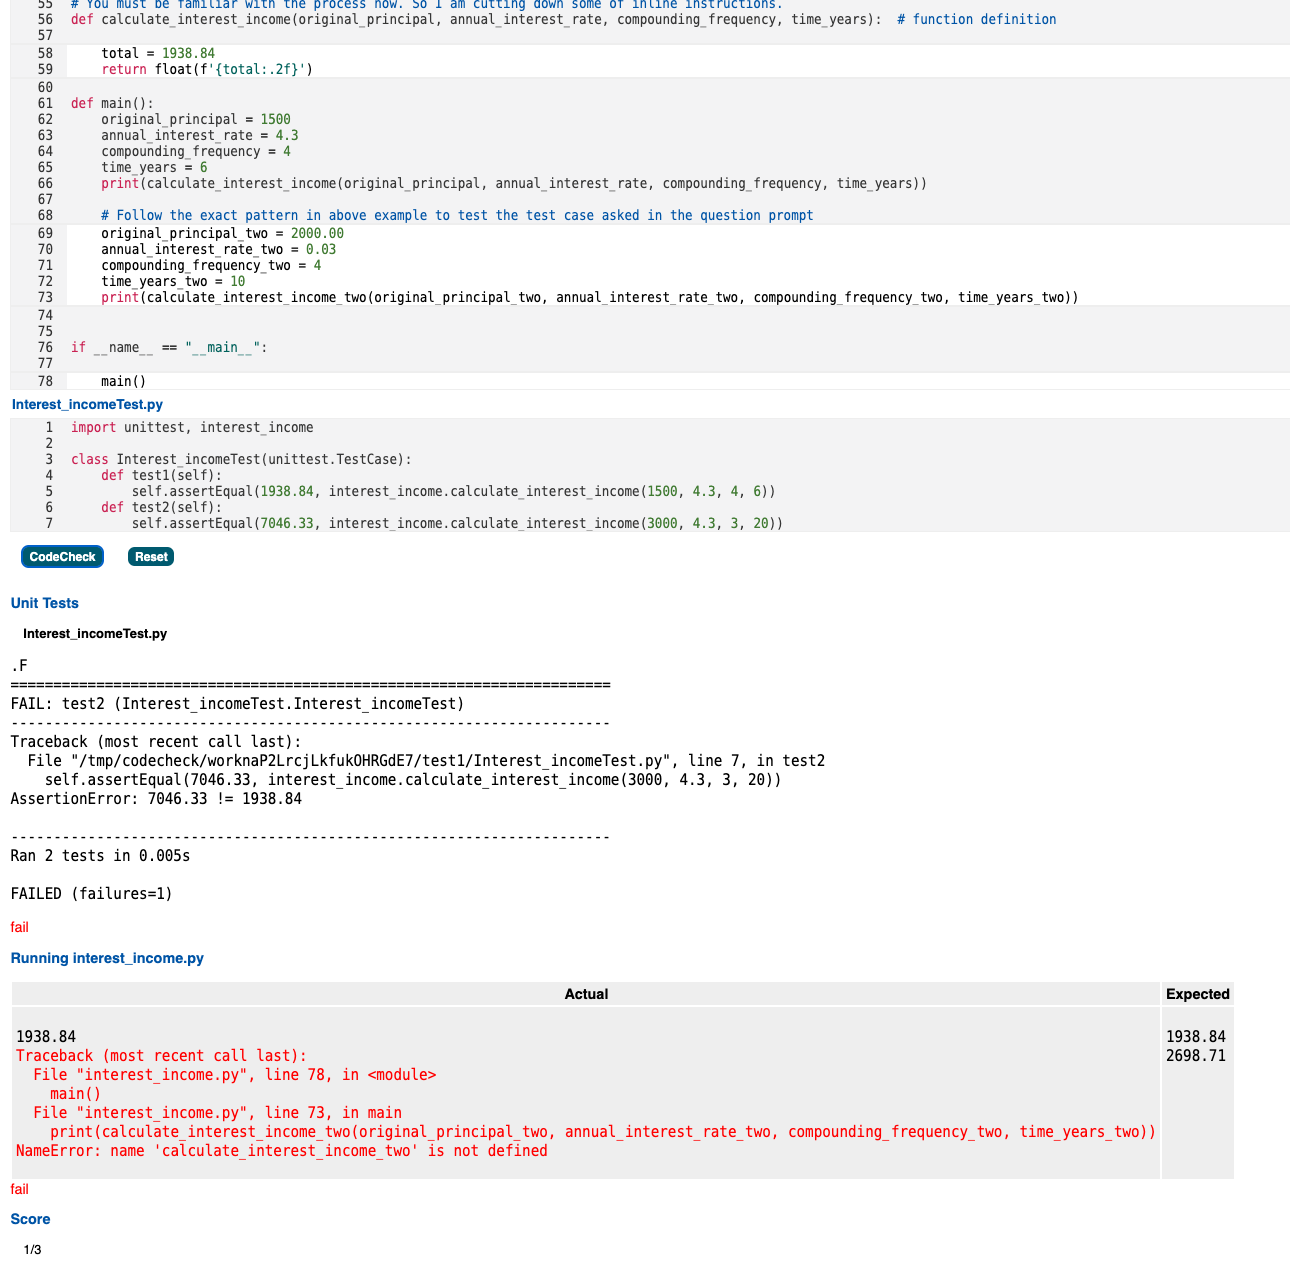Select line 56 function definition in editor
The height and width of the screenshot is (1286, 1290).
tap(400, 18)
